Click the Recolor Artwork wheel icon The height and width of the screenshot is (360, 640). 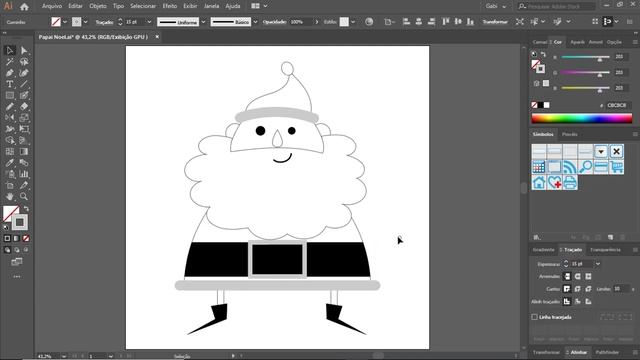point(369,22)
